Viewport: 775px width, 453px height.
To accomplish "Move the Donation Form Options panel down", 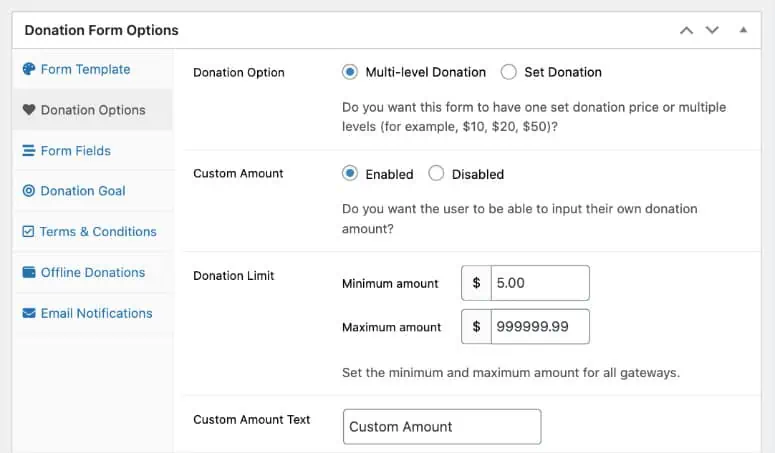I will (x=712, y=30).
